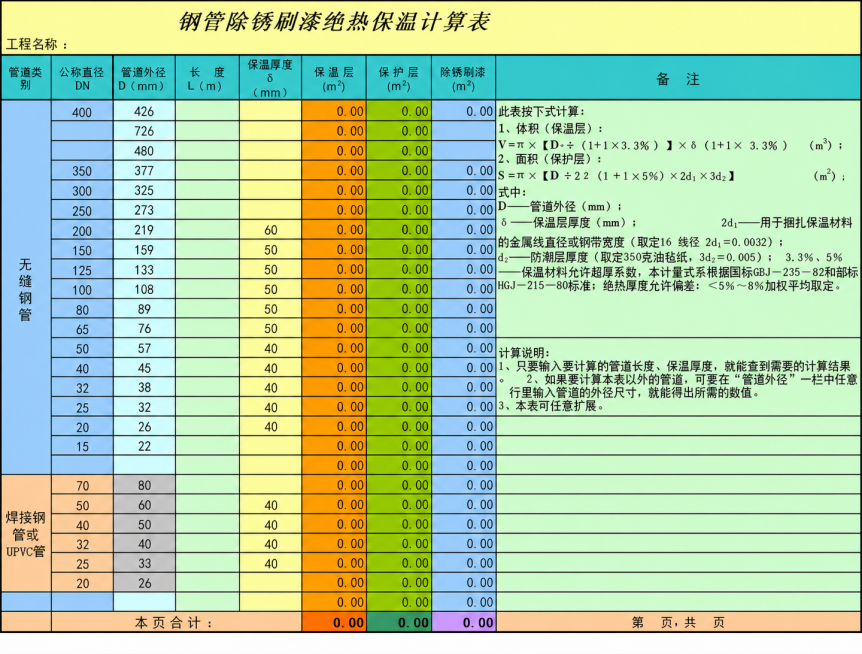
Task: Select the DN 350 cell
Action: point(82,171)
